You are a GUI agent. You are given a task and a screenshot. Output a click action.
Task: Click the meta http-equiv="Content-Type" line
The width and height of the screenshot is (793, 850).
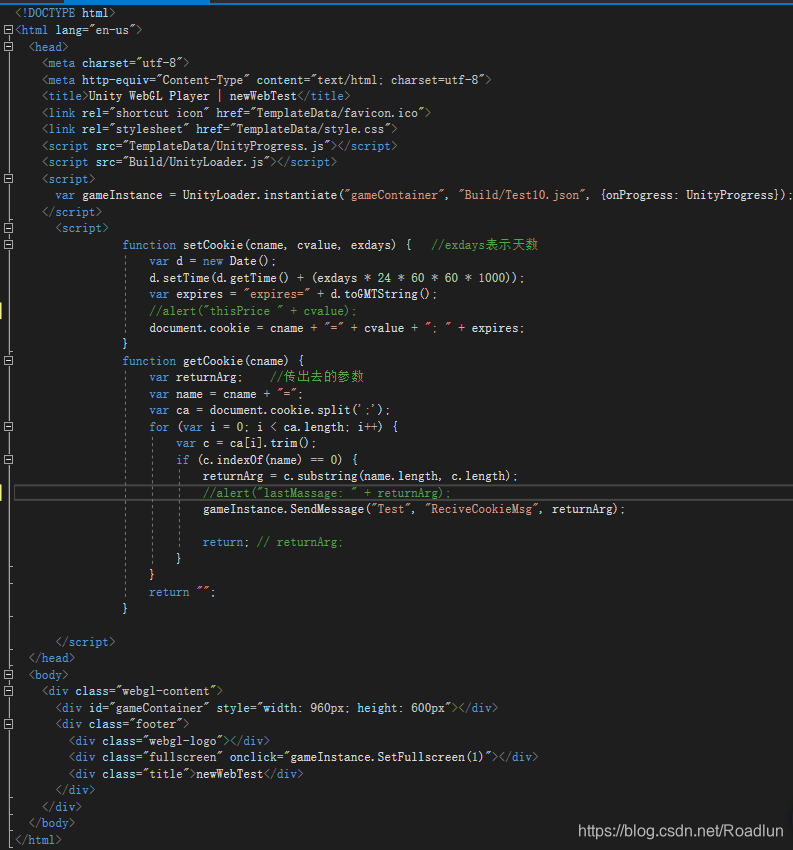point(267,80)
